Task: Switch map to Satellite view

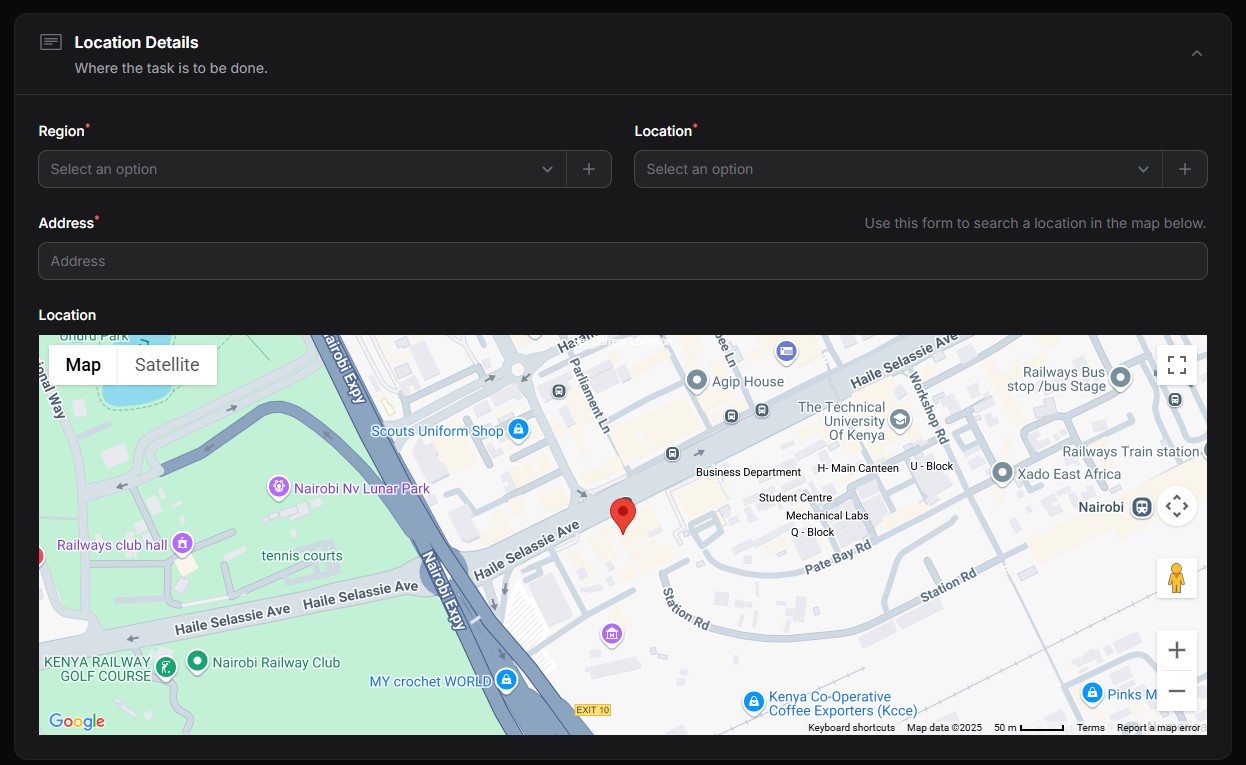Action: pyautogui.click(x=167, y=365)
